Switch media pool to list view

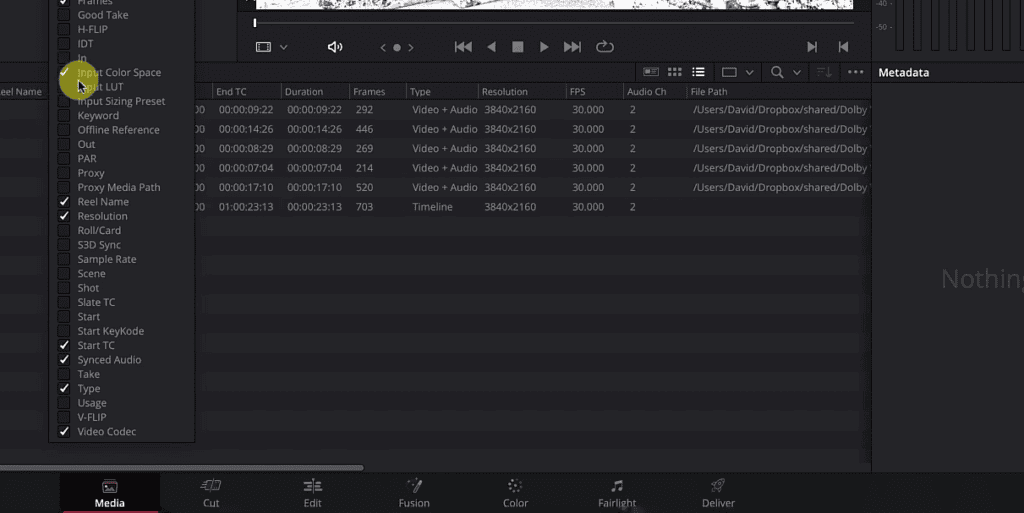tap(698, 72)
